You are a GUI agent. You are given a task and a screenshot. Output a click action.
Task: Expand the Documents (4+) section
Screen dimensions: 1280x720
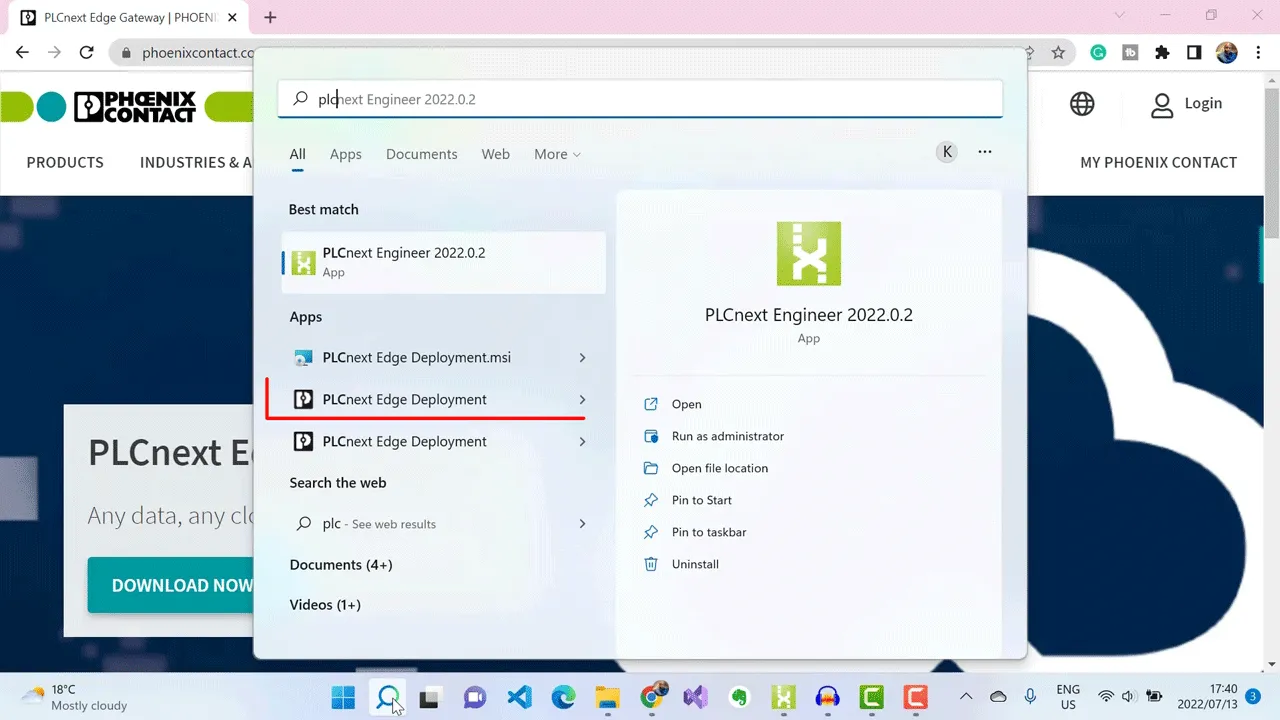point(341,565)
